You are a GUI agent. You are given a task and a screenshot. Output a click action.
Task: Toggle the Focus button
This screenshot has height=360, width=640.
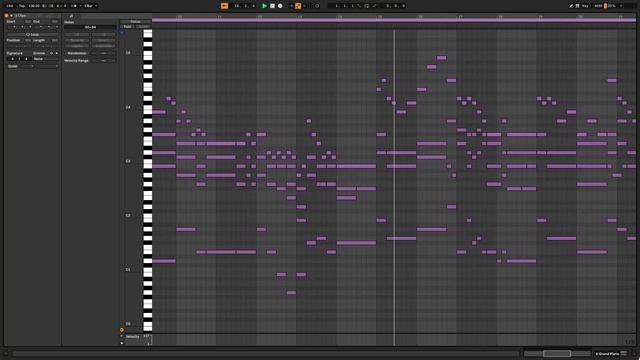(x=136, y=21)
